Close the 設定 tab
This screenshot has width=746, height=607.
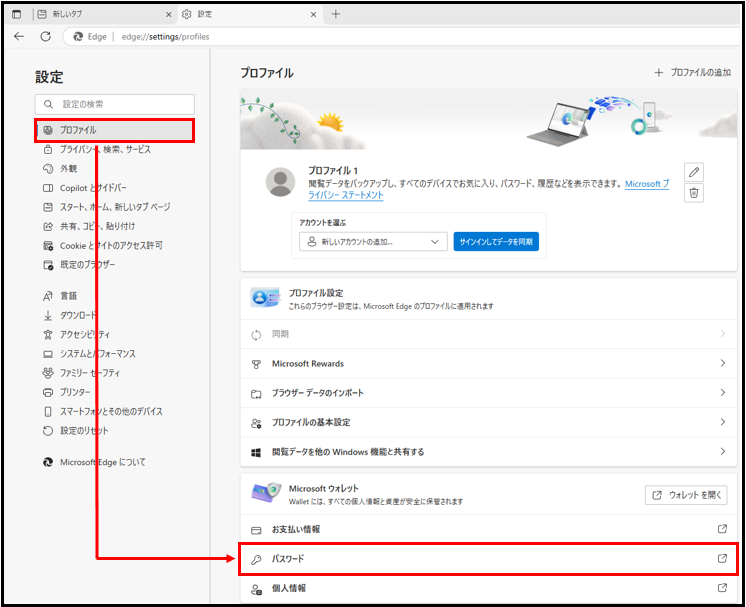click(313, 15)
